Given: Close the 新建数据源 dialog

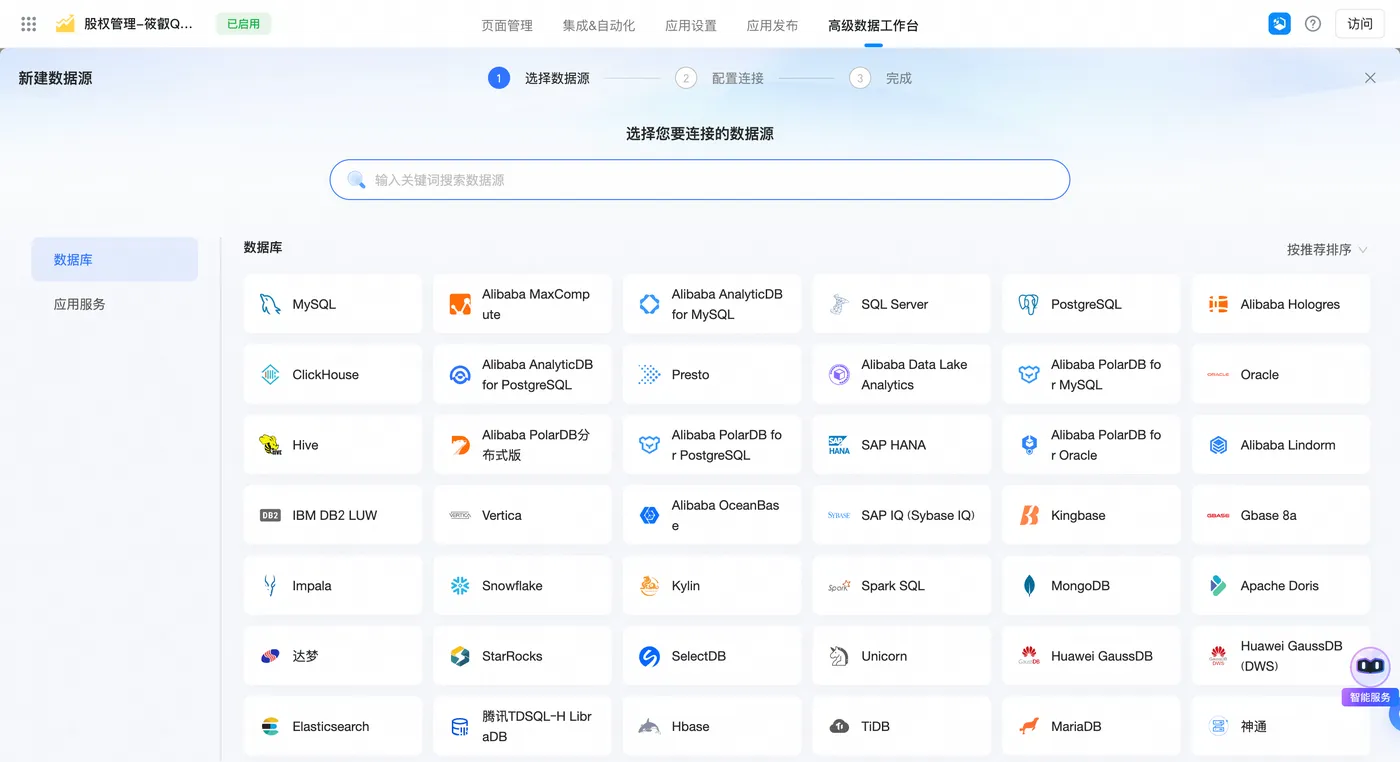Looking at the screenshot, I should [x=1370, y=78].
